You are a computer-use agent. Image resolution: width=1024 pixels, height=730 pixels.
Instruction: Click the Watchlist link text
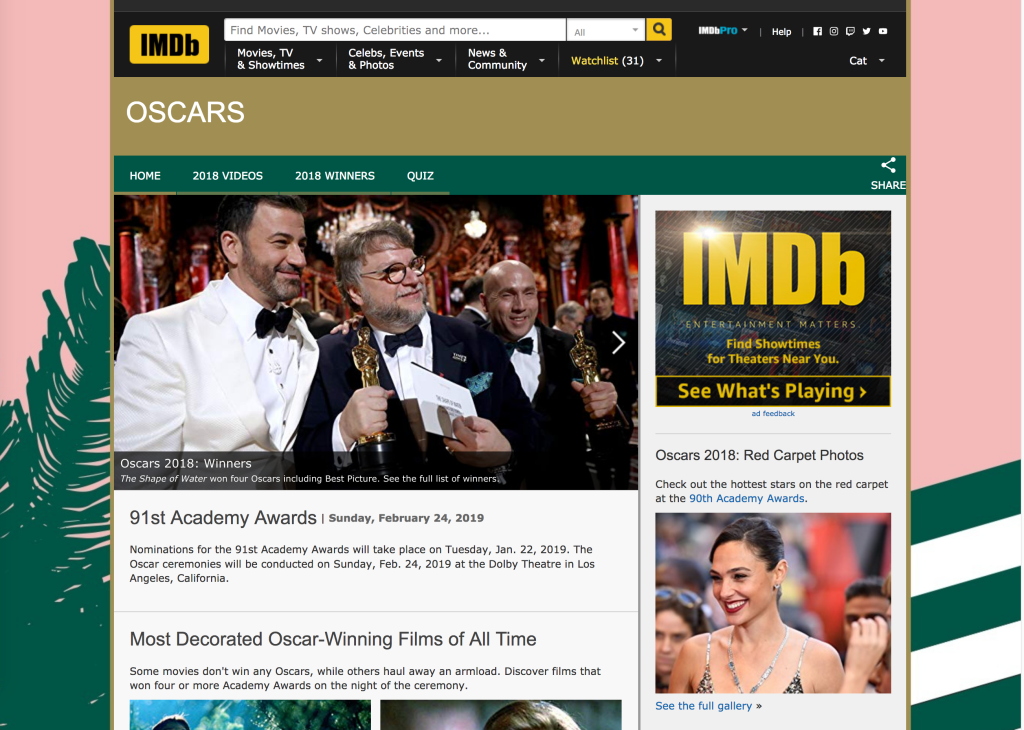coord(594,61)
